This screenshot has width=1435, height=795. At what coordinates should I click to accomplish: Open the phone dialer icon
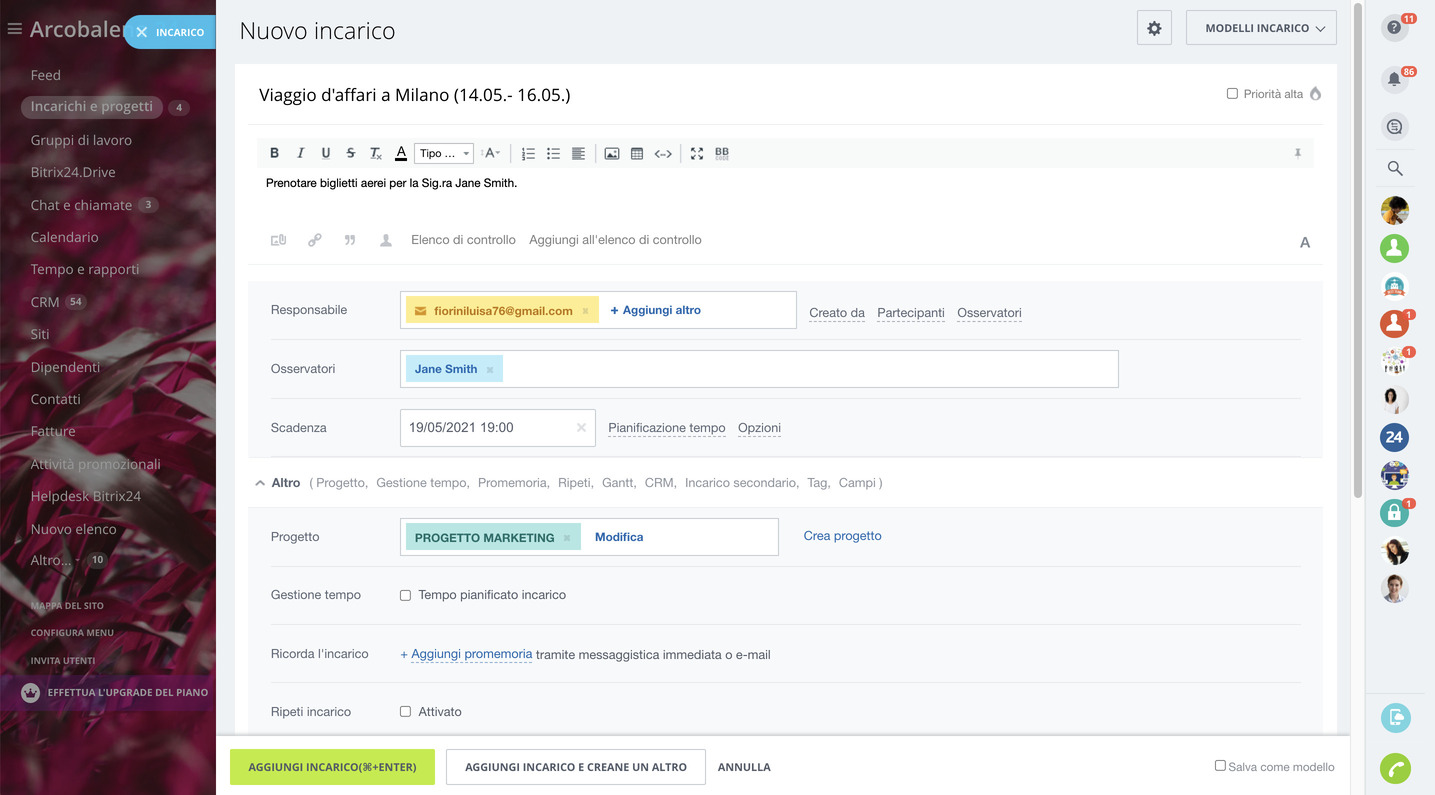click(1395, 769)
